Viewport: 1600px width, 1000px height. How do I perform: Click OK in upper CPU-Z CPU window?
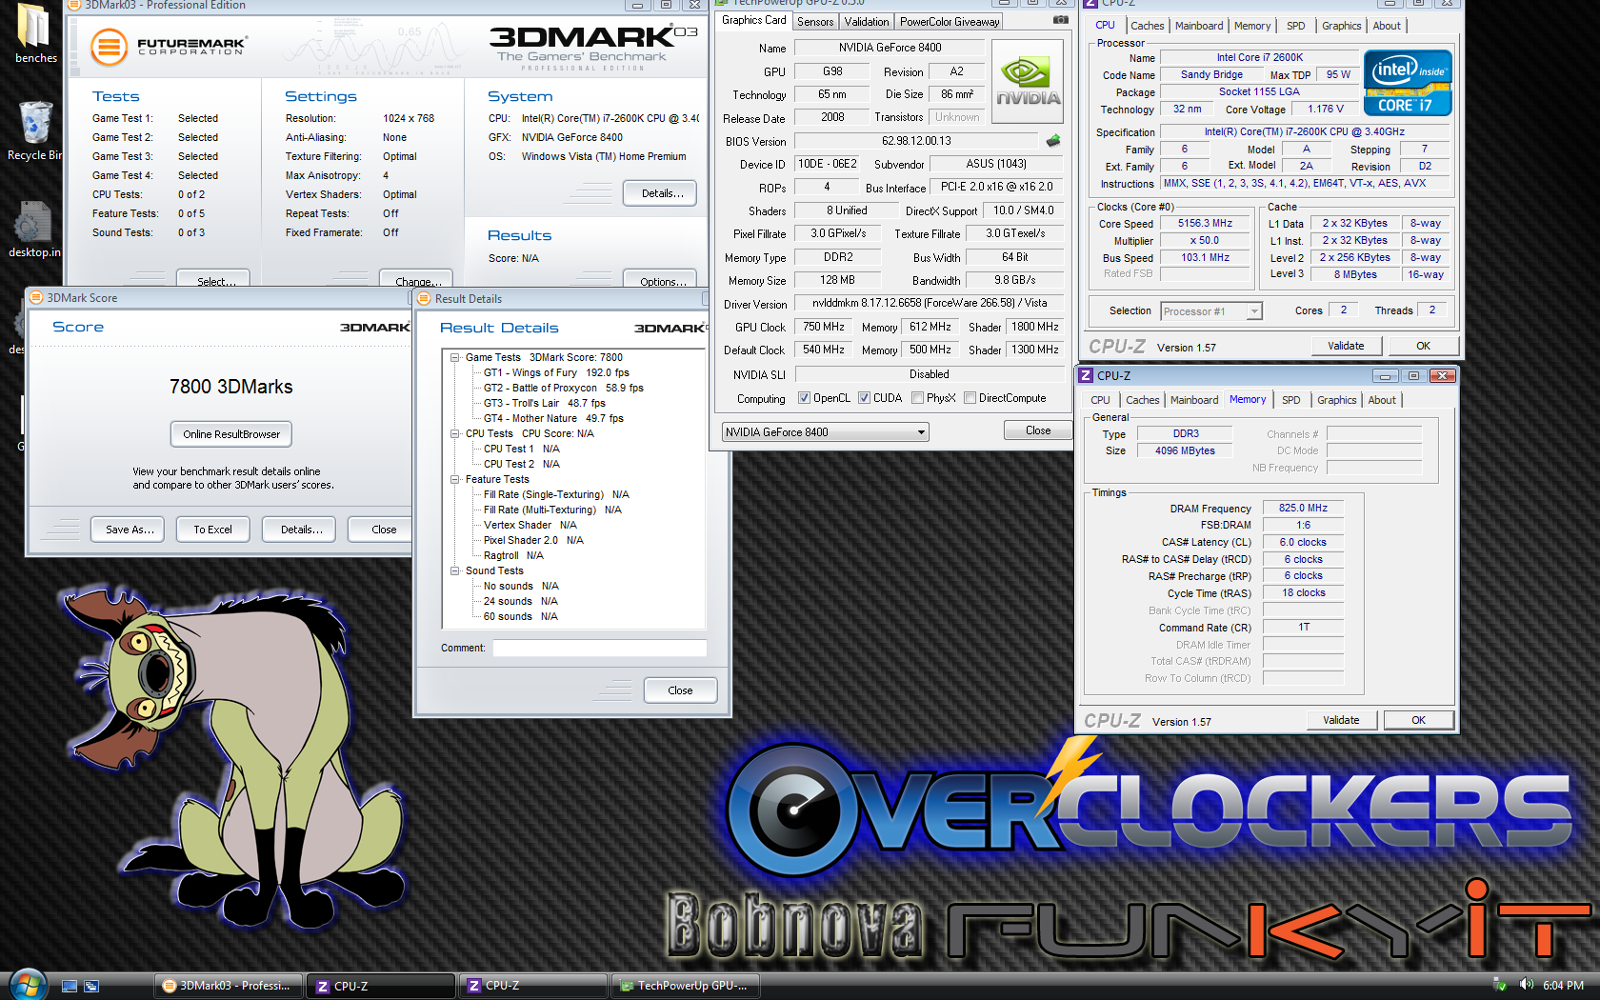(1423, 346)
